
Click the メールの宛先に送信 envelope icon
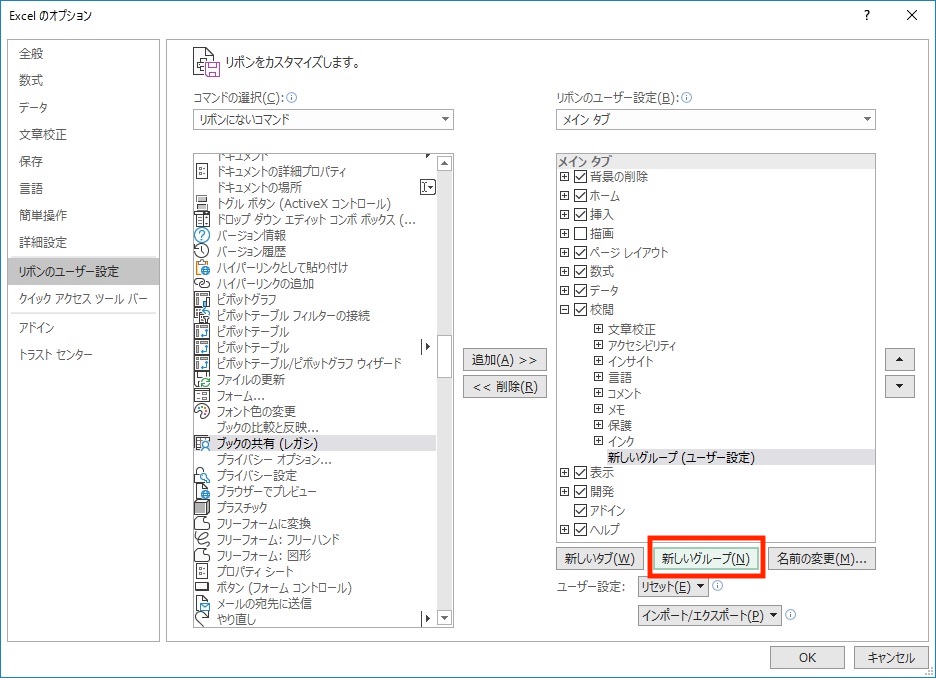pos(202,604)
